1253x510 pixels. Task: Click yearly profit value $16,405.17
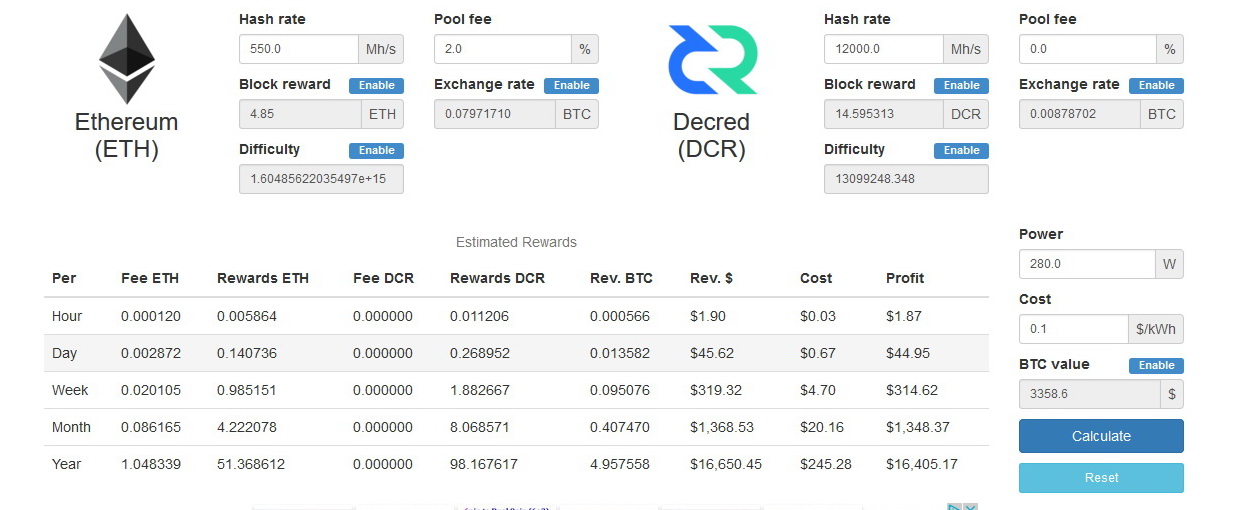pos(922,464)
